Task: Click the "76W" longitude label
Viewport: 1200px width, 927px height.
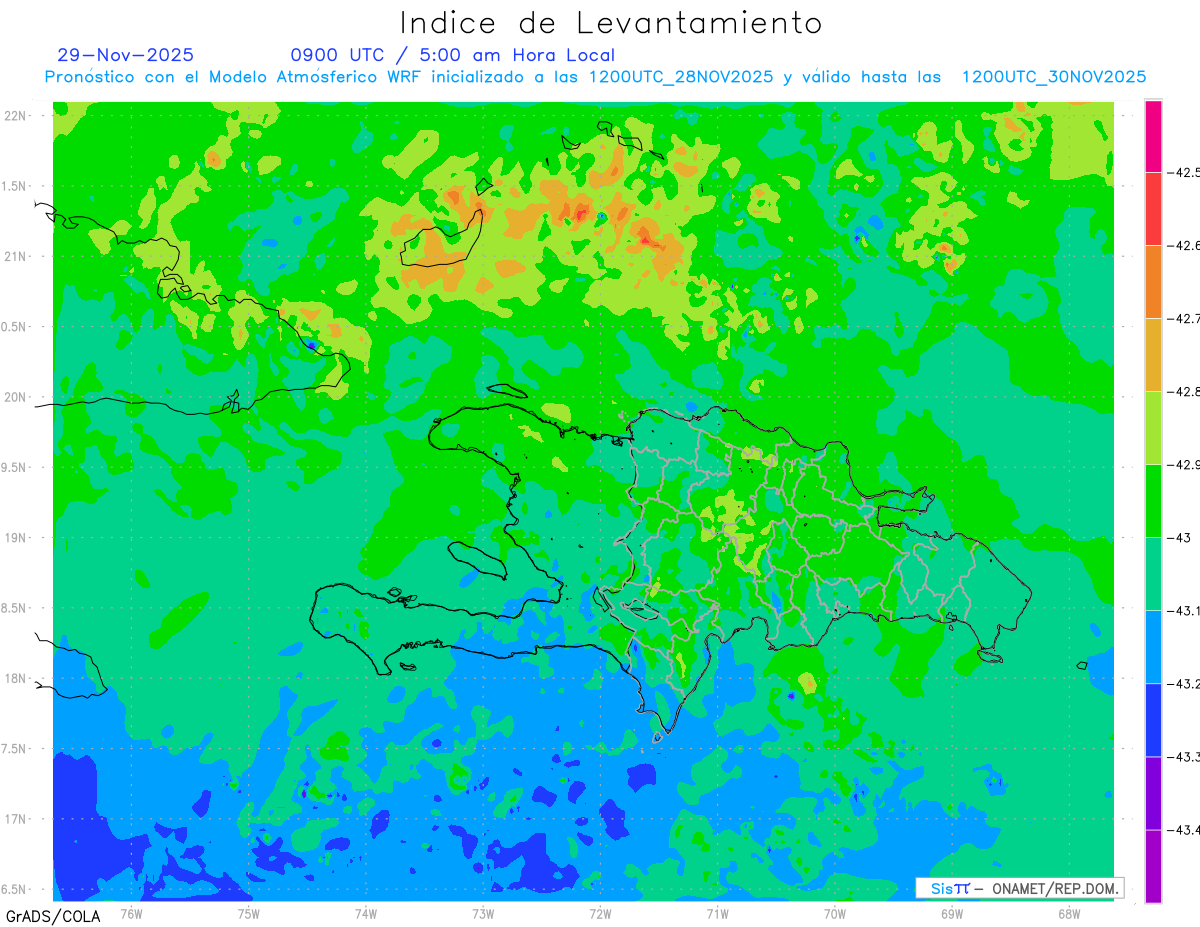Action: (x=131, y=913)
